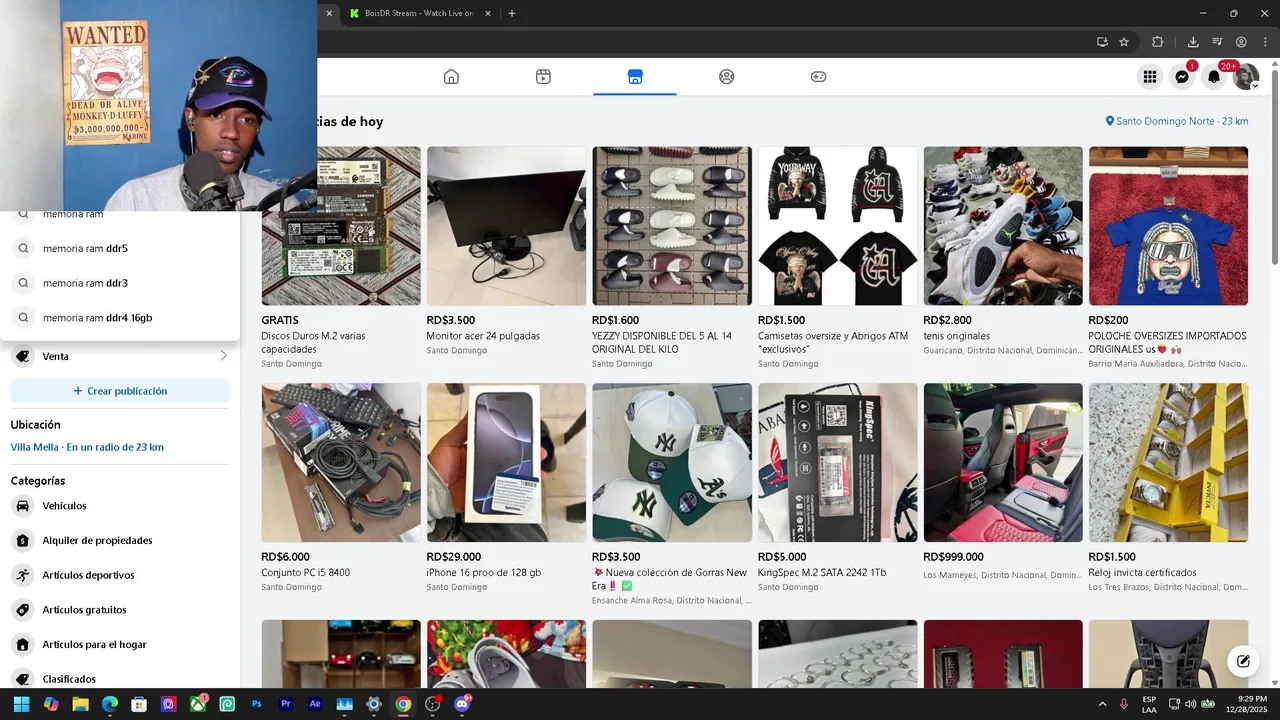Launch Premiere Pro from taskbar
The height and width of the screenshot is (720, 1280).
[286, 704]
